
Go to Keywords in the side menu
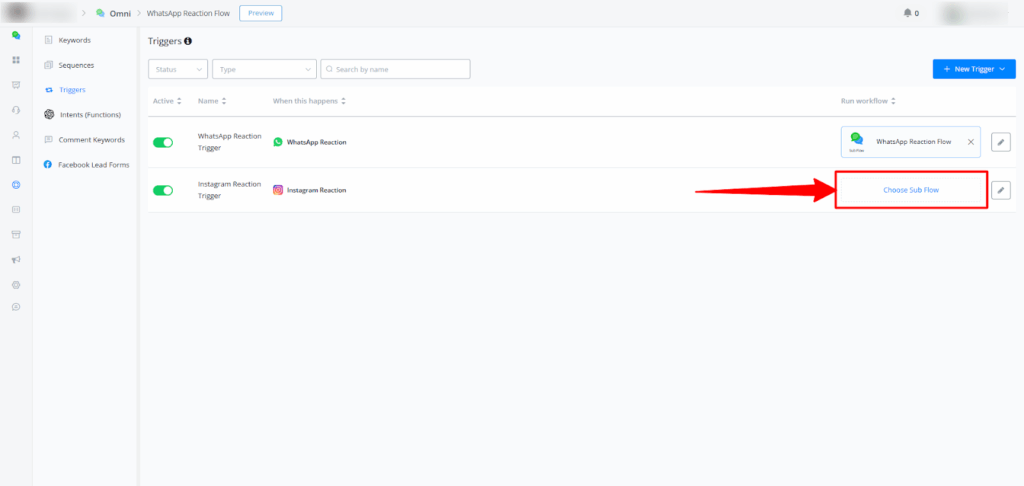pyautogui.click(x=75, y=40)
